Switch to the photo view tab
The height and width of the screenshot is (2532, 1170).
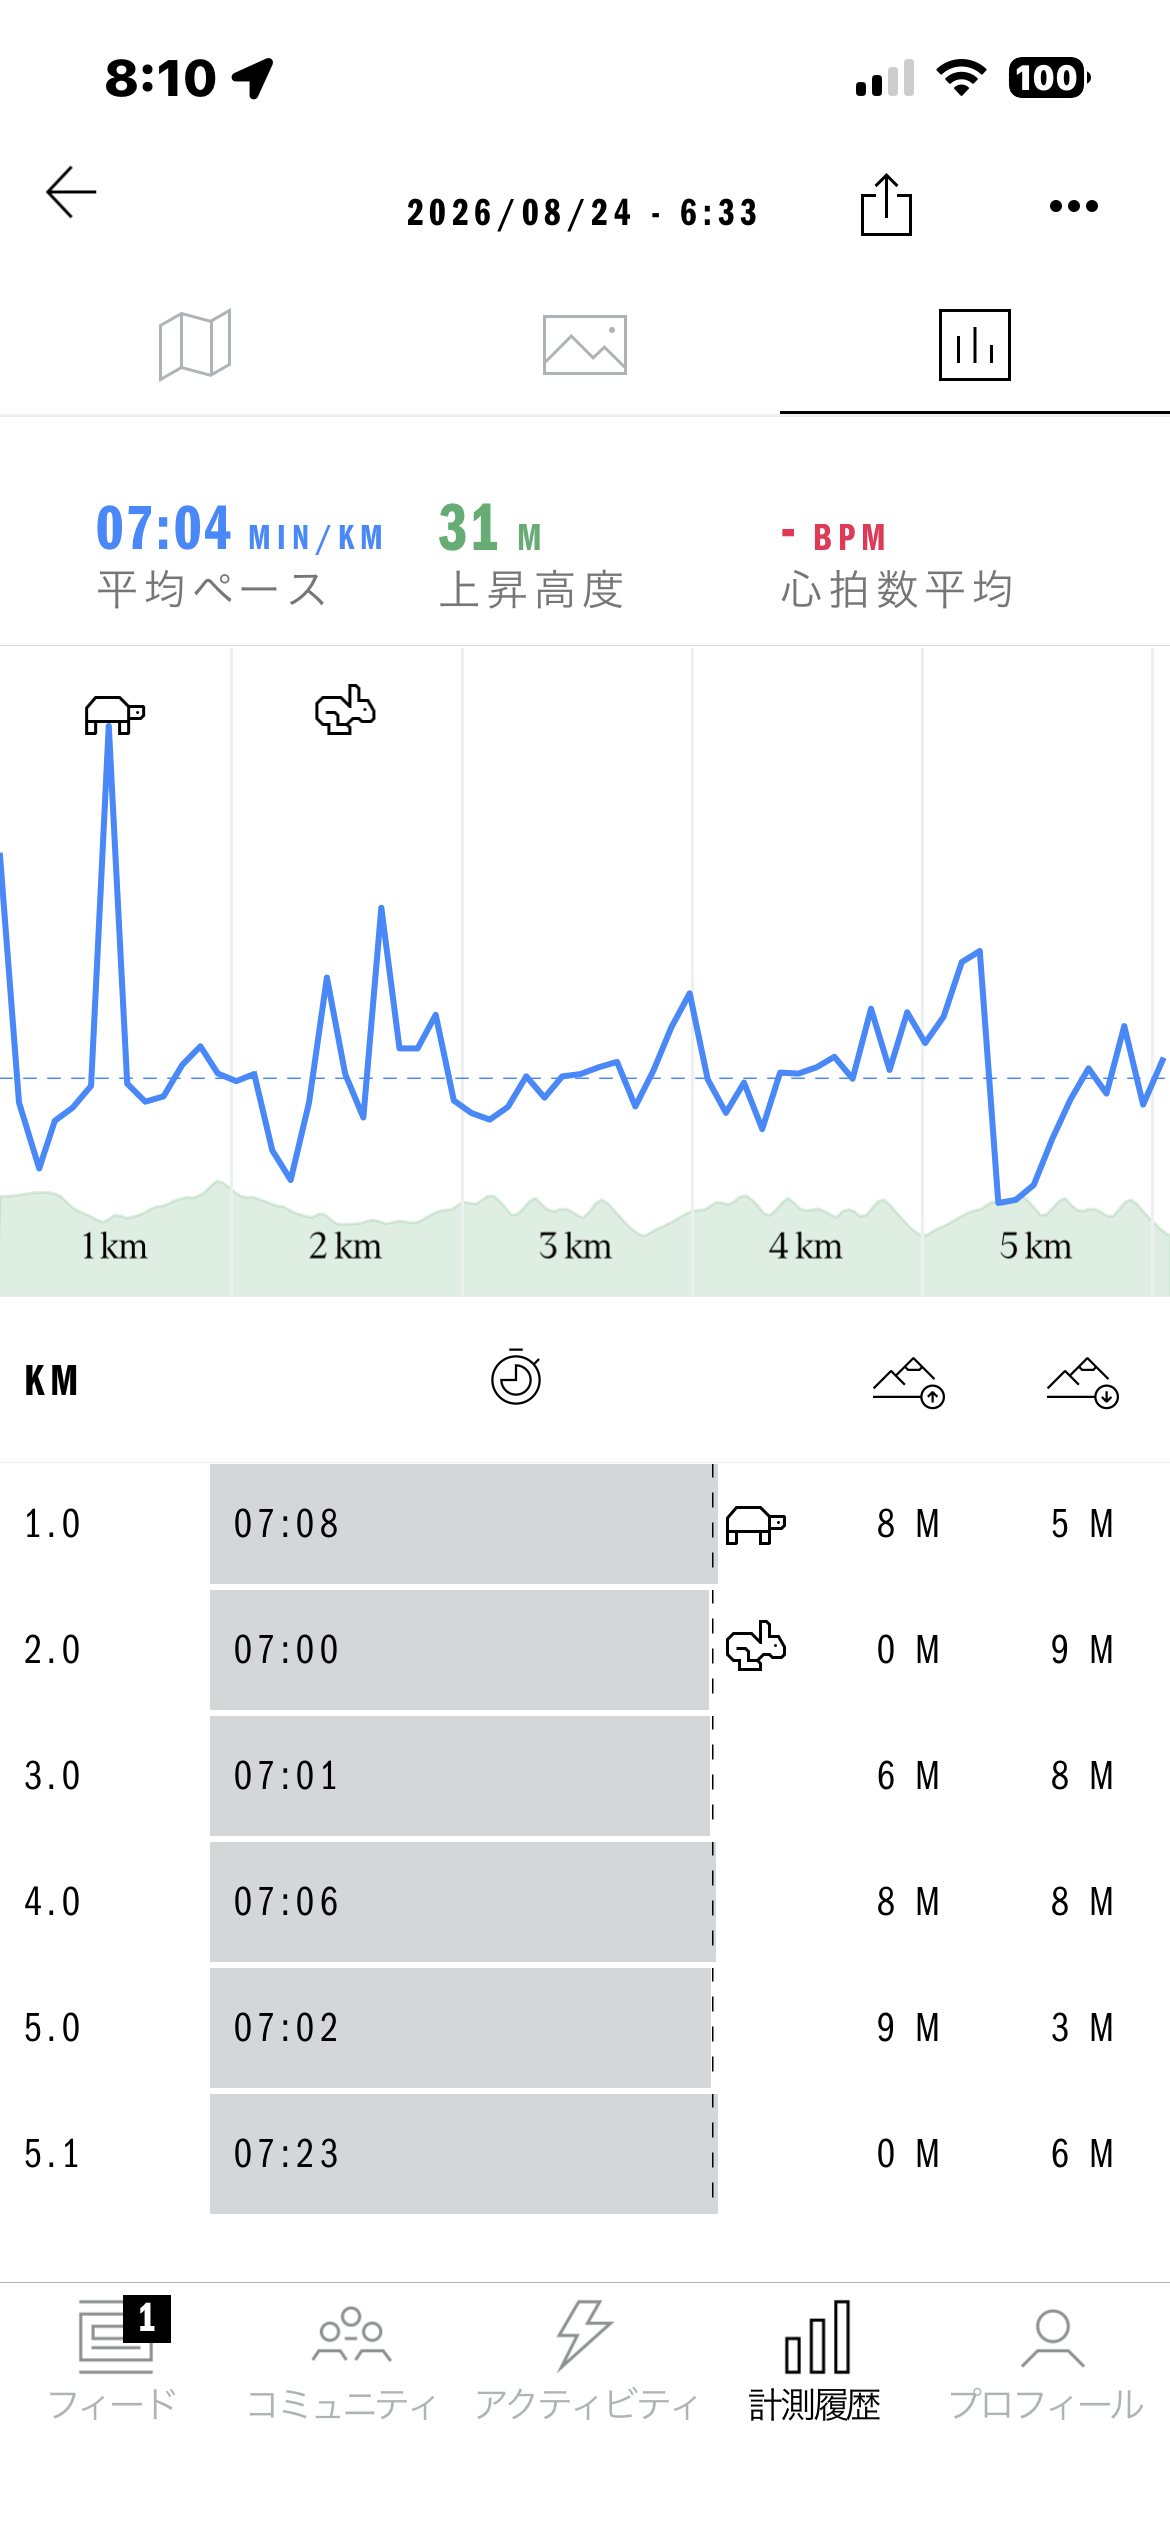click(x=585, y=345)
